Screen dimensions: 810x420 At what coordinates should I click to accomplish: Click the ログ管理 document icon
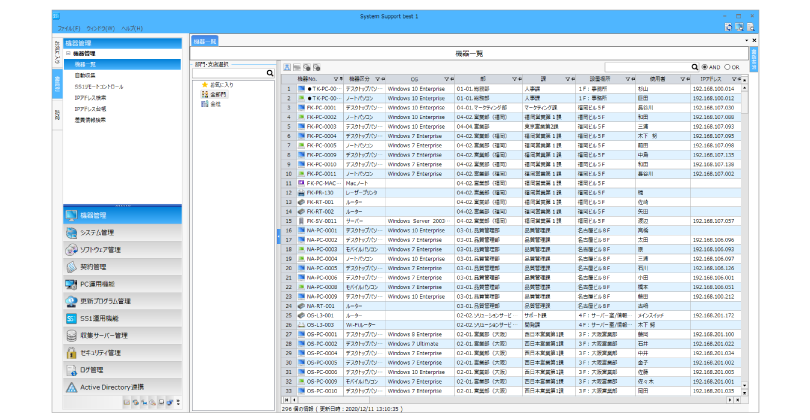click(x=71, y=369)
